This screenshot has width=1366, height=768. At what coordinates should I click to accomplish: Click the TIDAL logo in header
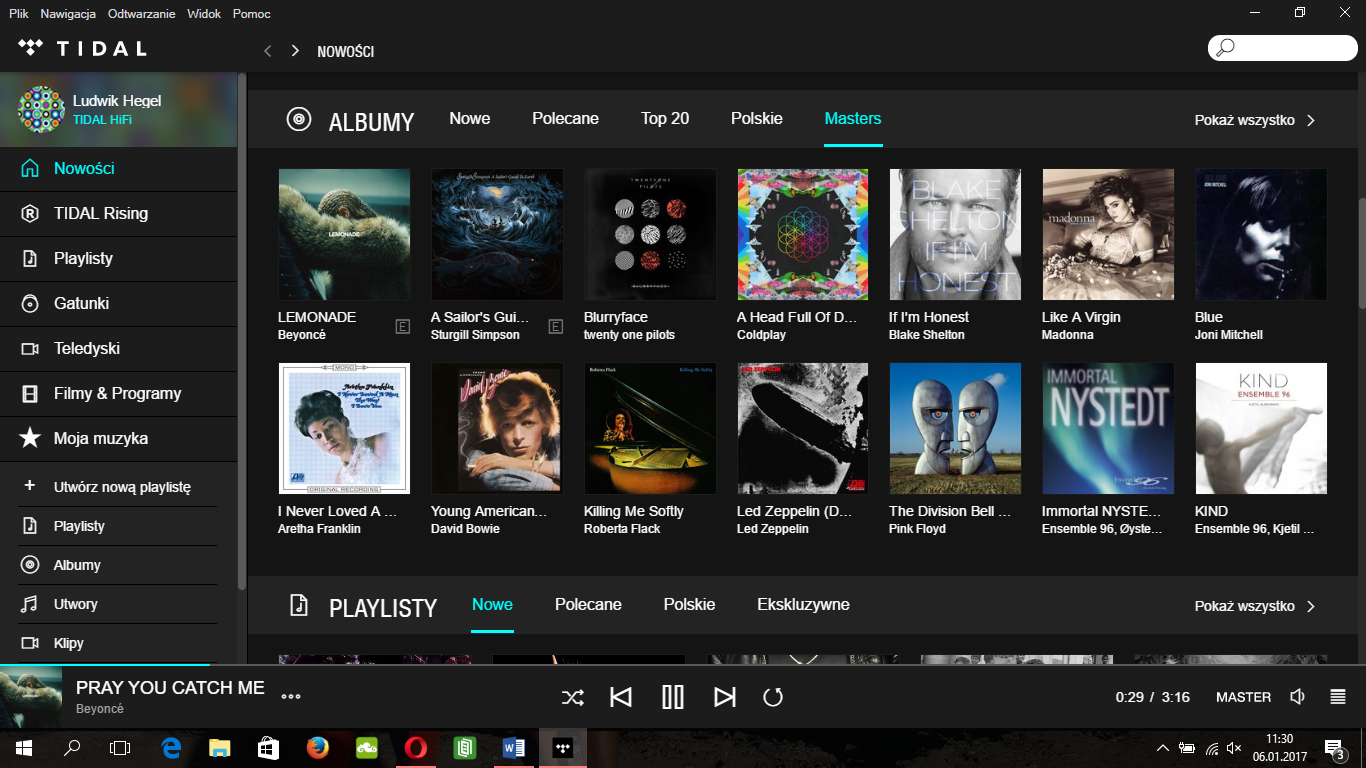[82, 48]
